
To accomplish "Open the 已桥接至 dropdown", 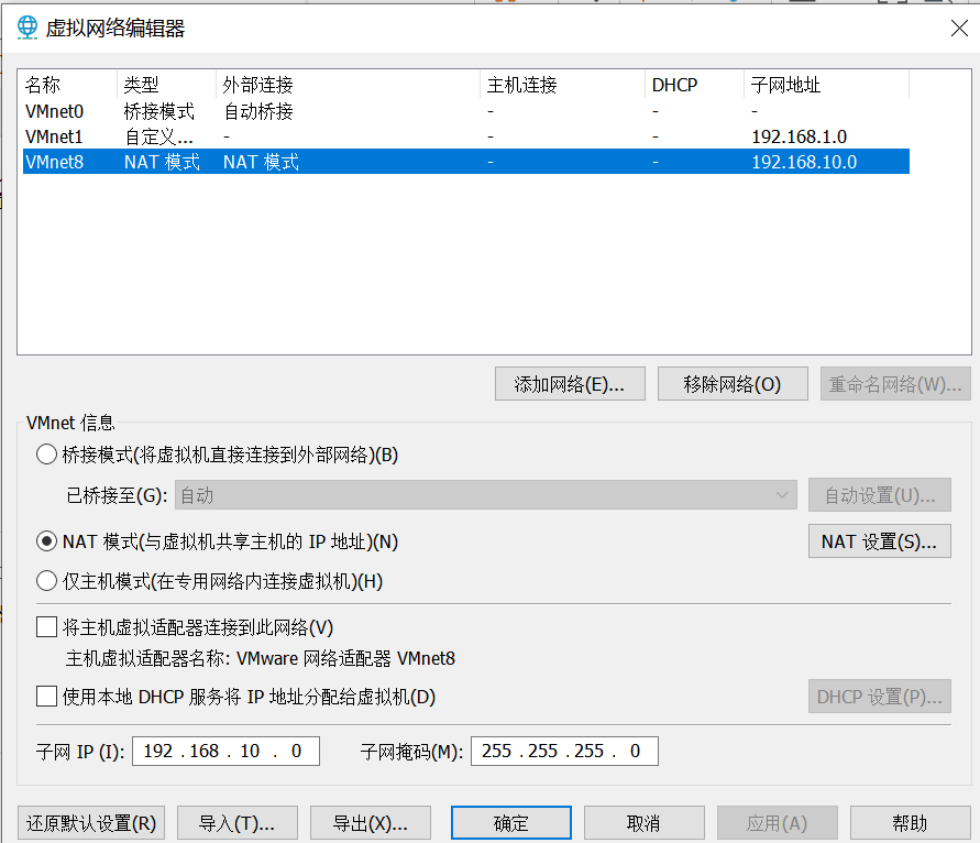I will (x=486, y=496).
